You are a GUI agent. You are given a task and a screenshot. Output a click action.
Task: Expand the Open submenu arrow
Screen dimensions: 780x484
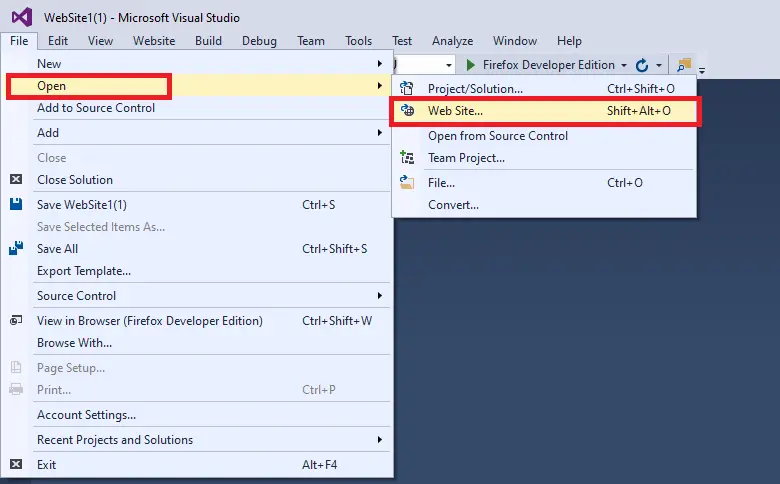[380, 86]
